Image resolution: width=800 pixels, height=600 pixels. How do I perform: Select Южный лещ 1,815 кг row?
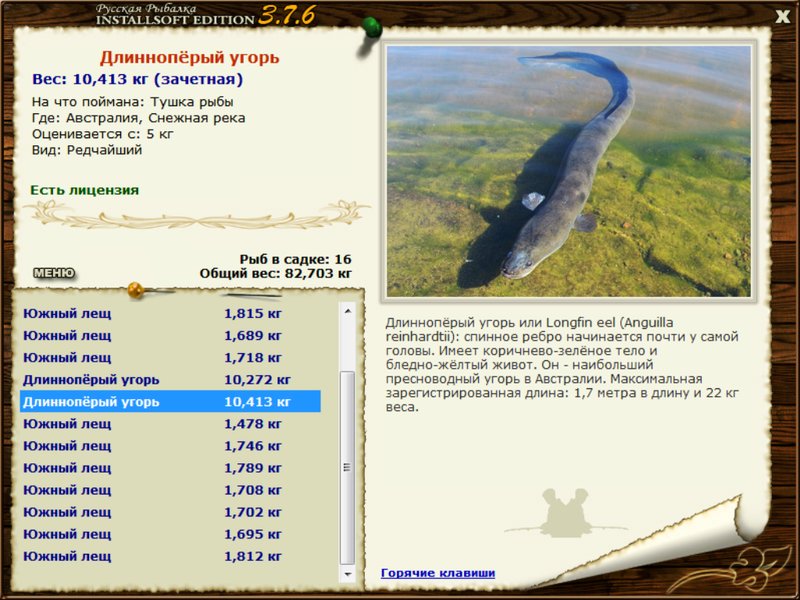[170, 314]
